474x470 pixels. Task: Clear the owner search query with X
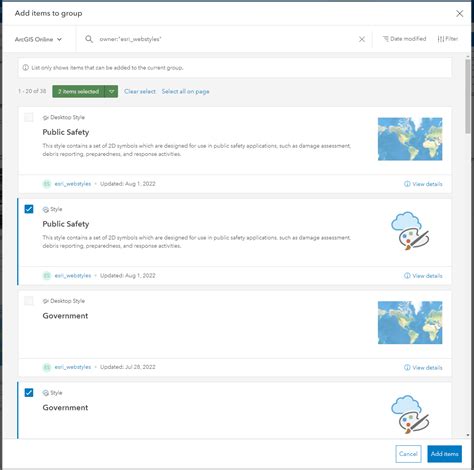(x=362, y=39)
